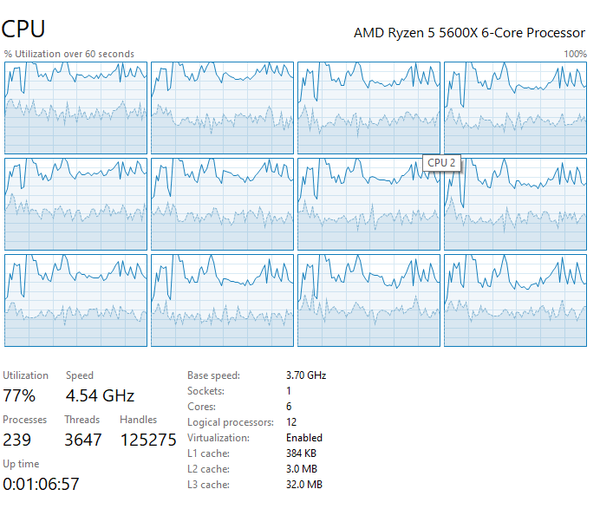Select the bottom-right logical processor graph
Viewport: 600px width, 509px height.
tap(515, 299)
